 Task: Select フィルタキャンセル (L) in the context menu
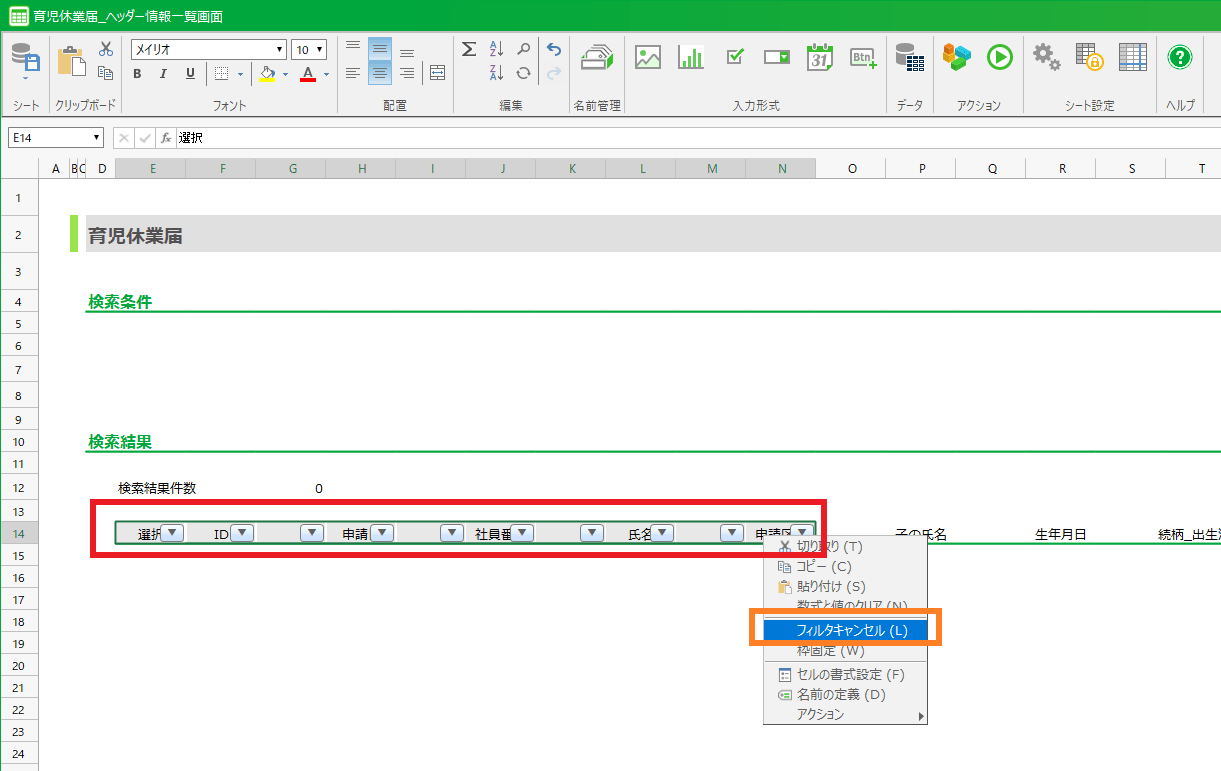pos(852,630)
